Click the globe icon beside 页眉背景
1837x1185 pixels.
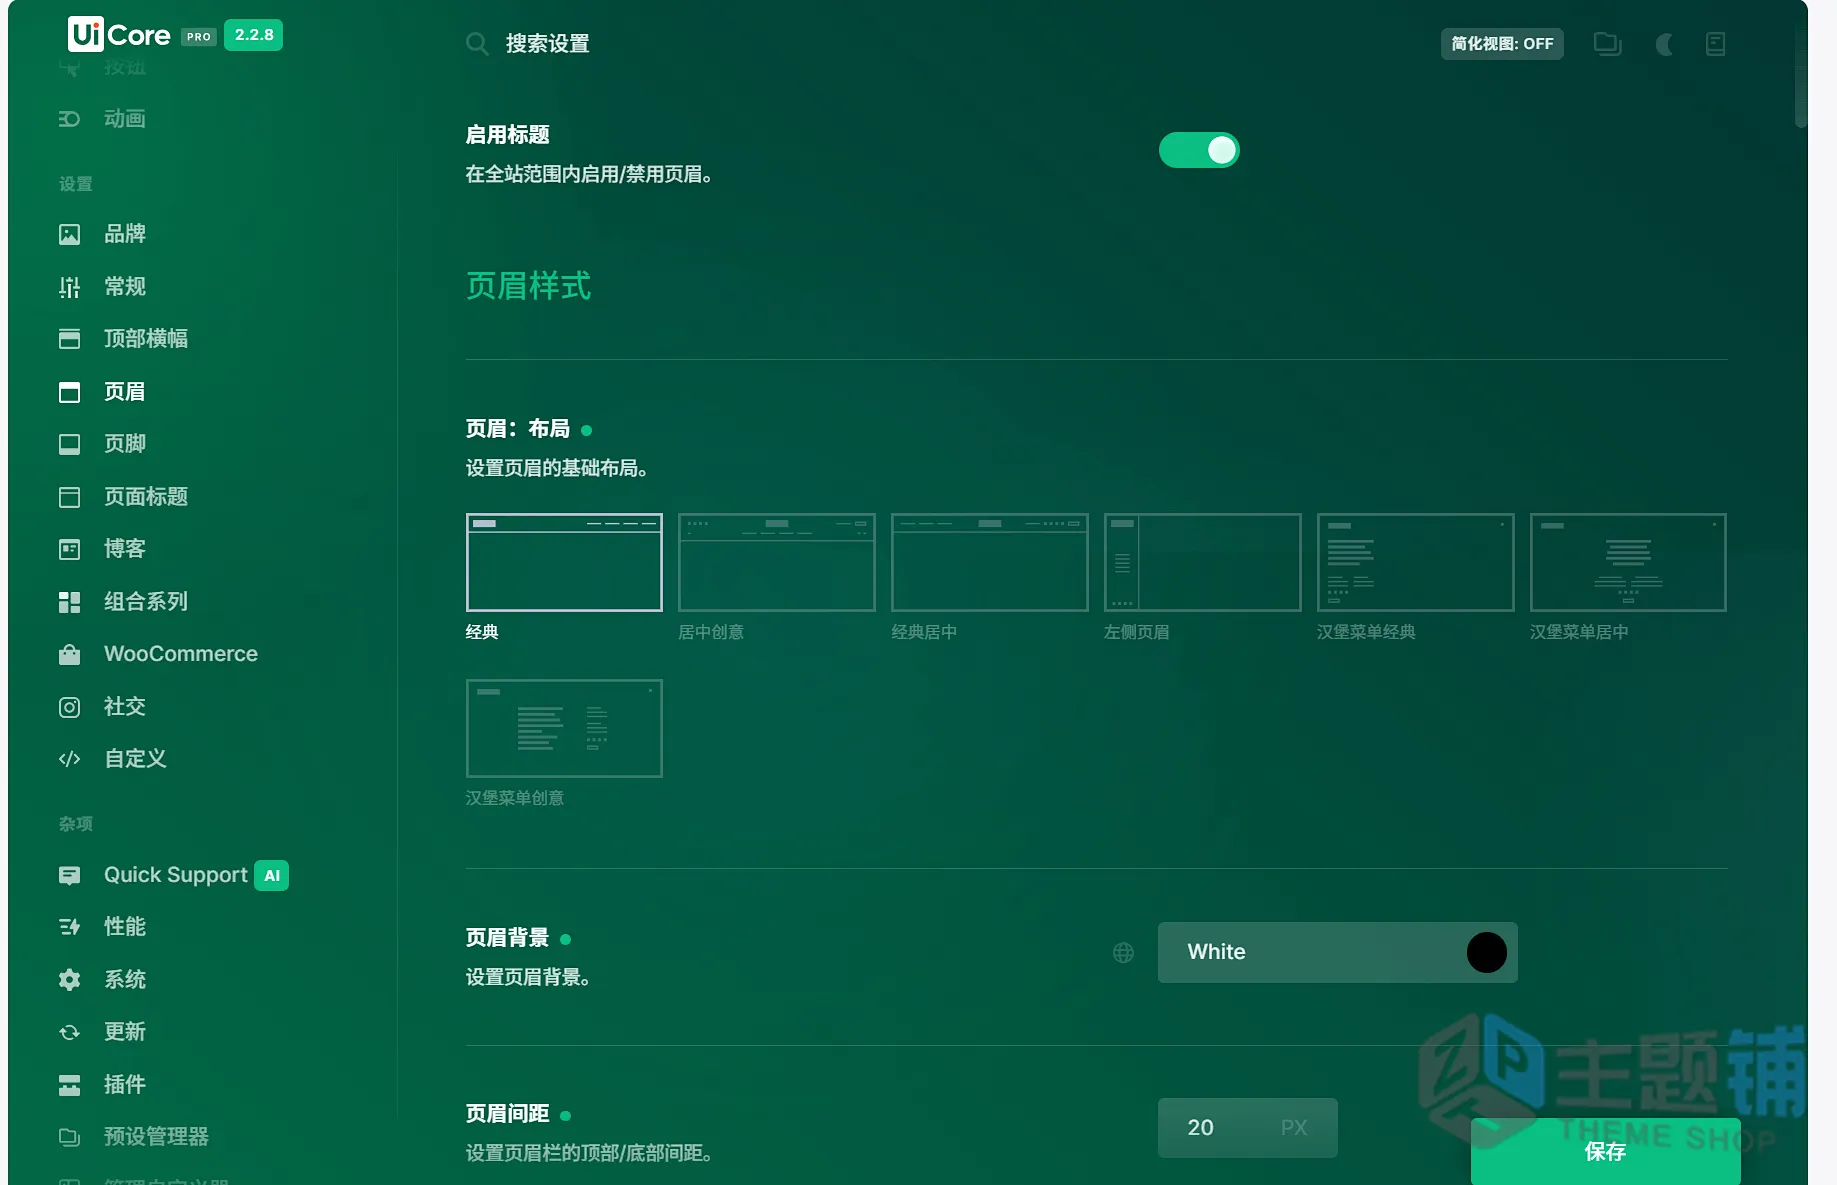pos(1123,953)
